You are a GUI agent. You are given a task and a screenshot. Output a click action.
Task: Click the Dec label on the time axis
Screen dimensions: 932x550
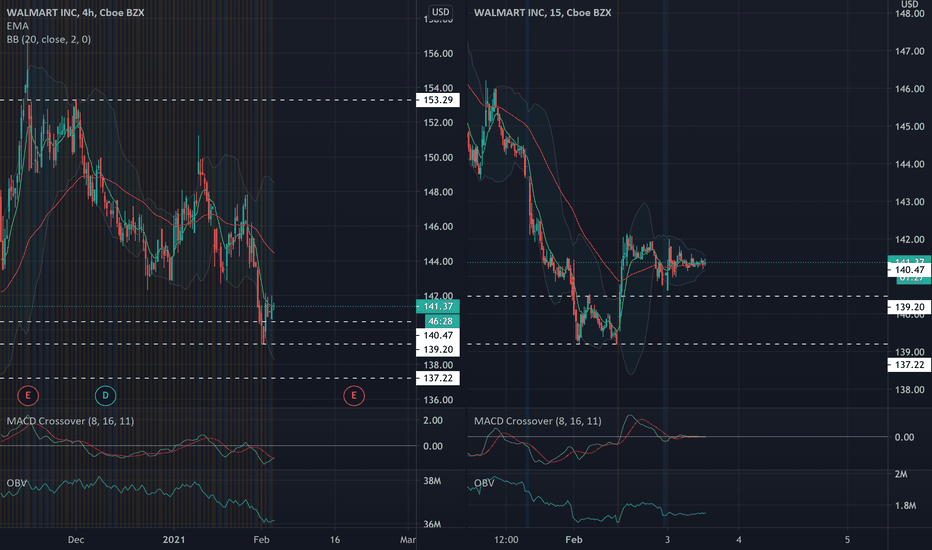[x=75, y=540]
